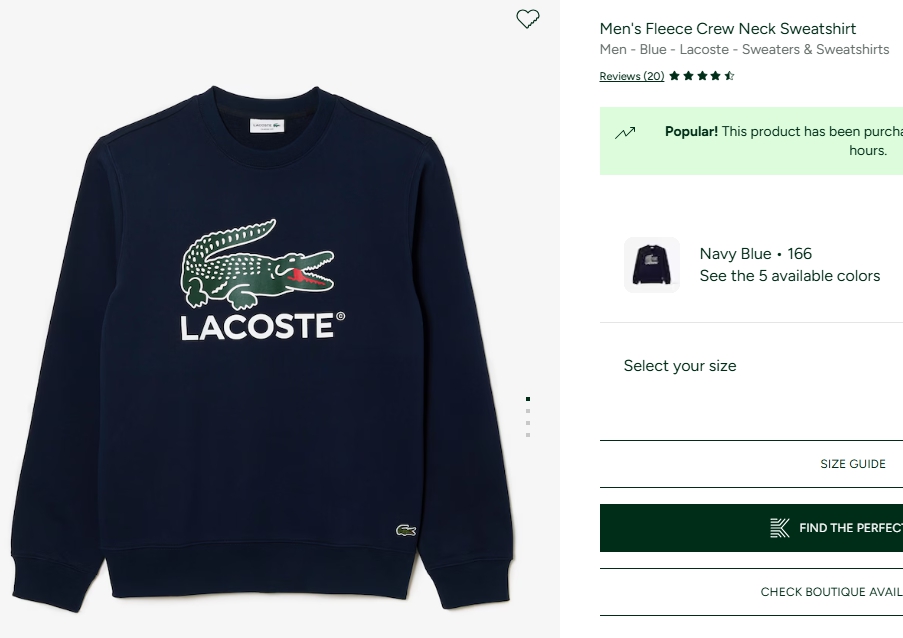Screen dimensions: 903x638
Task: Check boutique availability for this sweatshirt
Action: [x=830, y=592]
